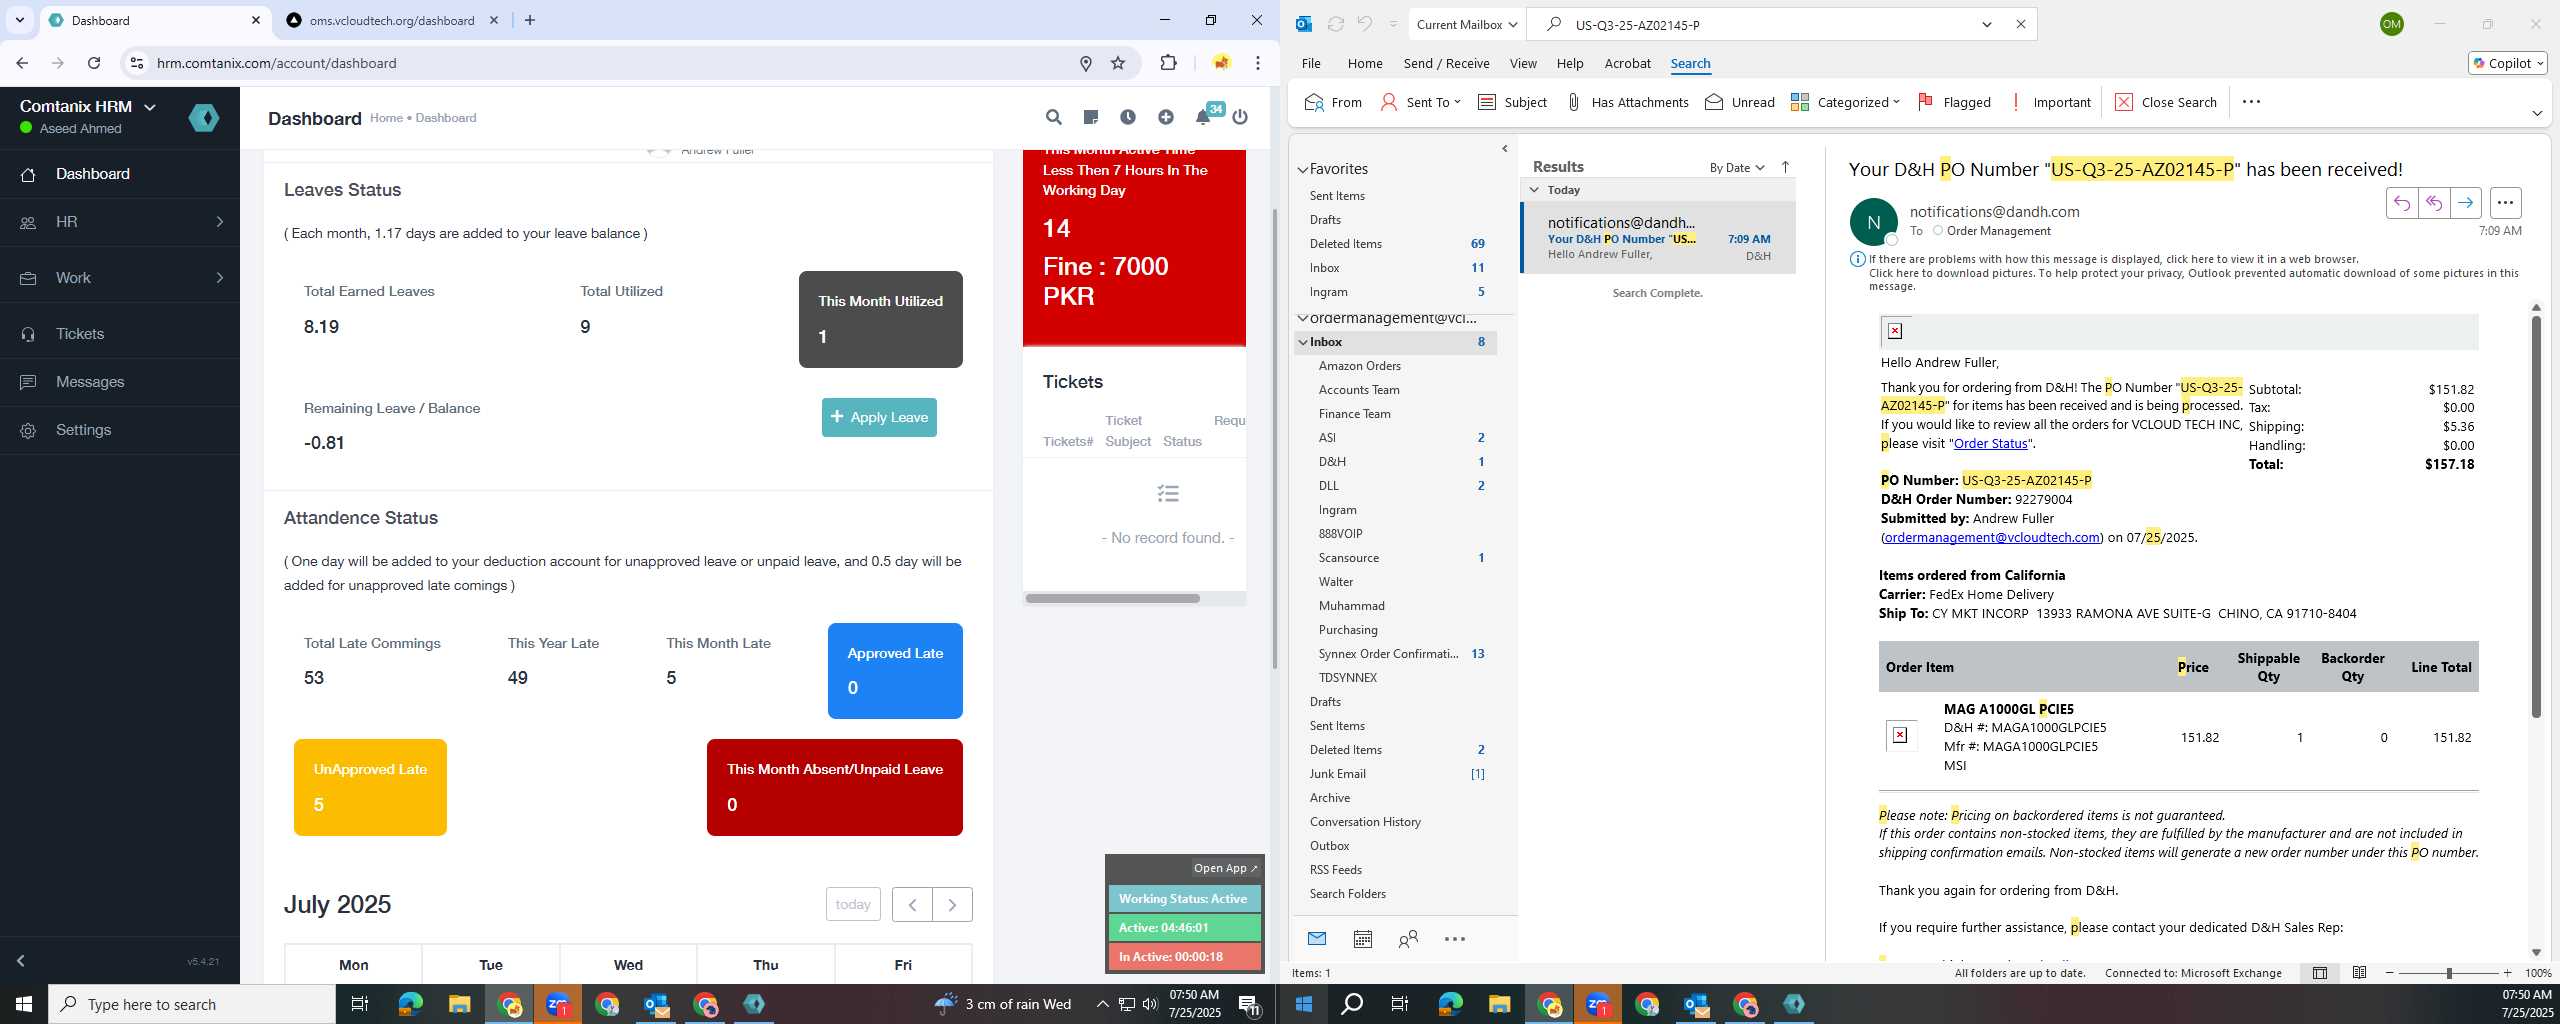Open the HRM dashboard search icon
Viewport: 2560px width, 1024px height.
[1053, 117]
